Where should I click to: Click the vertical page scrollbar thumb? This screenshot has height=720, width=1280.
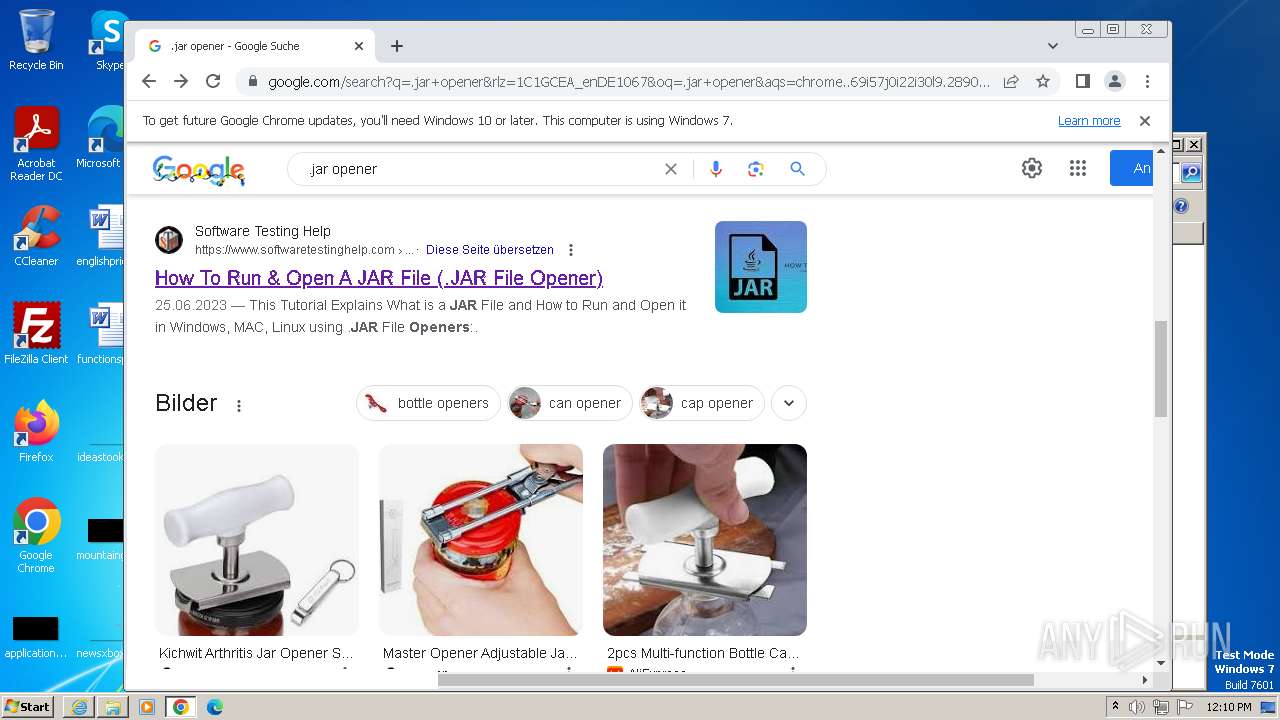(1161, 368)
